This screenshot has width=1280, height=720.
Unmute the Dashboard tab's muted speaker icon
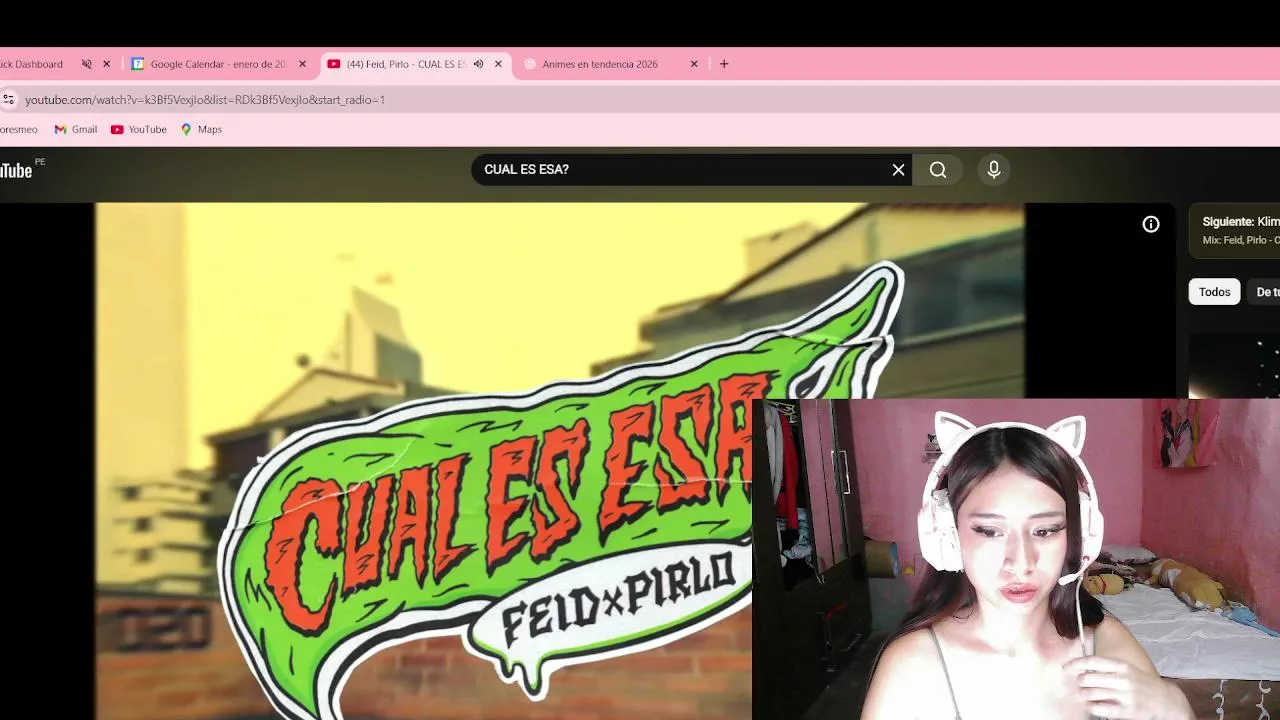[87, 64]
